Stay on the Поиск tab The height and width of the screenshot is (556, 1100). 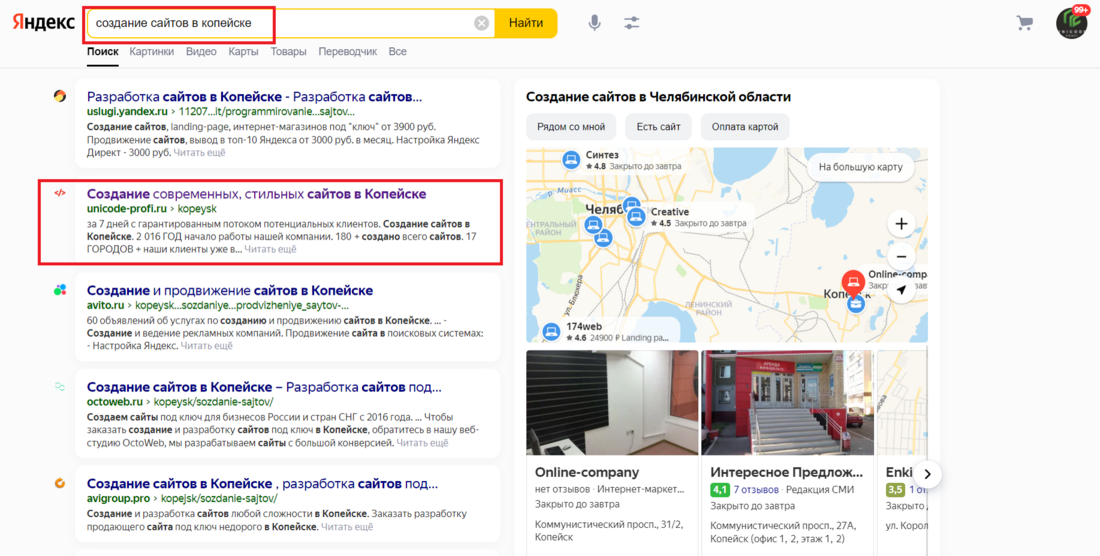(x=102, y=52)
